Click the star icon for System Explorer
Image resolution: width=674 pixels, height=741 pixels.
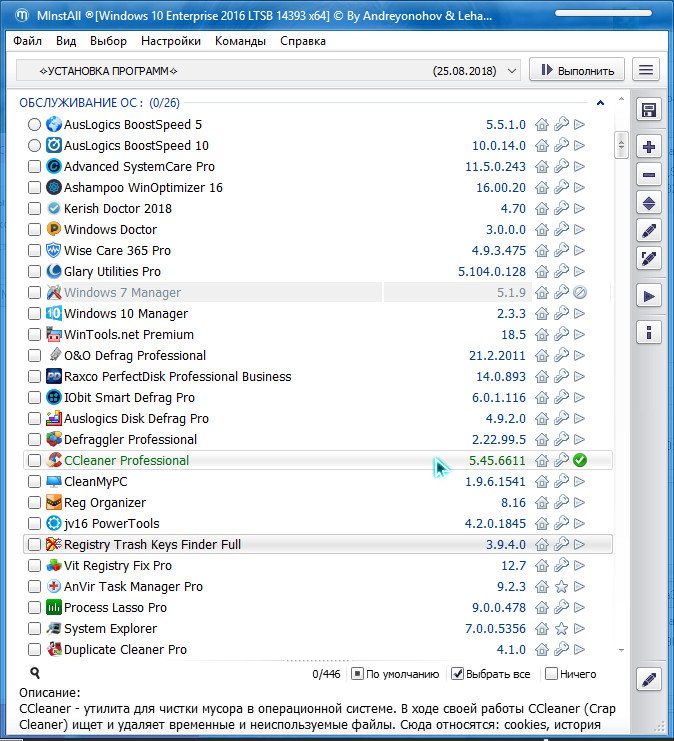click(561, 629)
